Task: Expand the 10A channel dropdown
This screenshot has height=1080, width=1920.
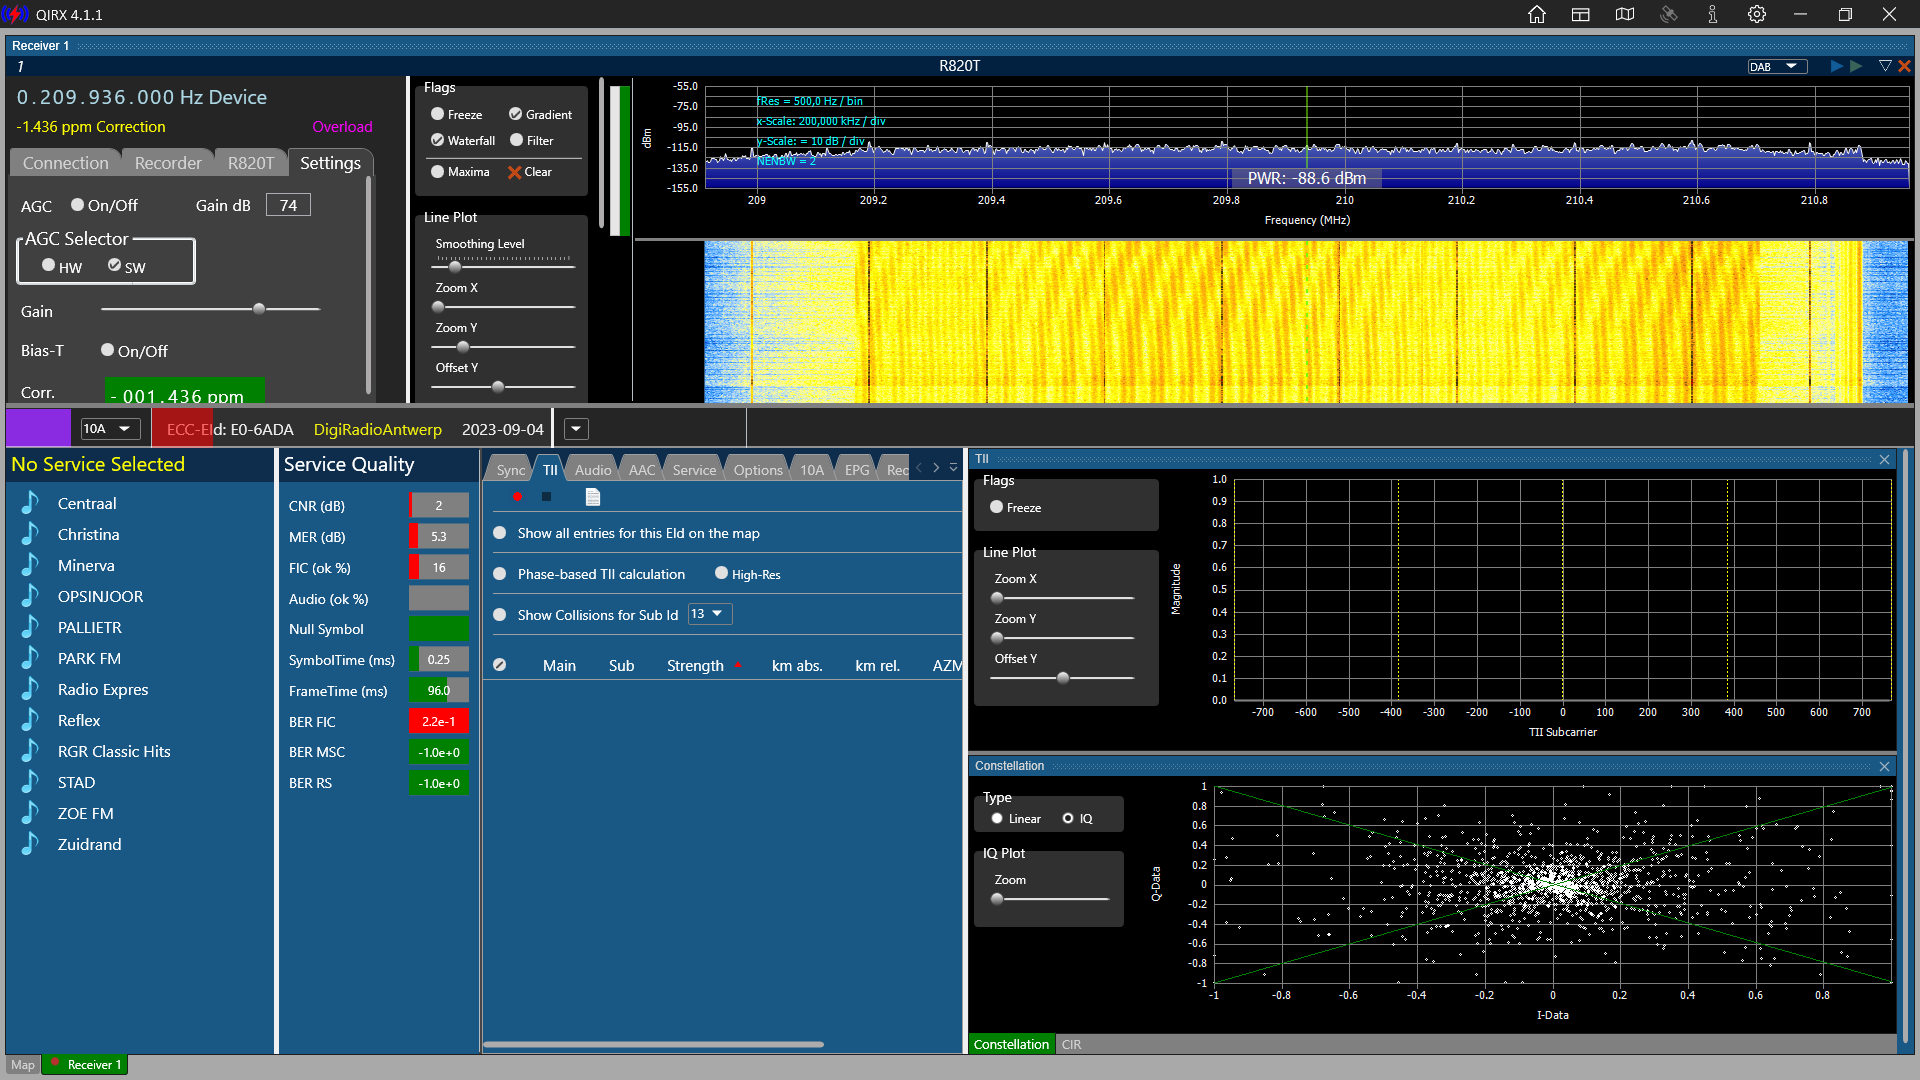Action: tap(108, 429)
